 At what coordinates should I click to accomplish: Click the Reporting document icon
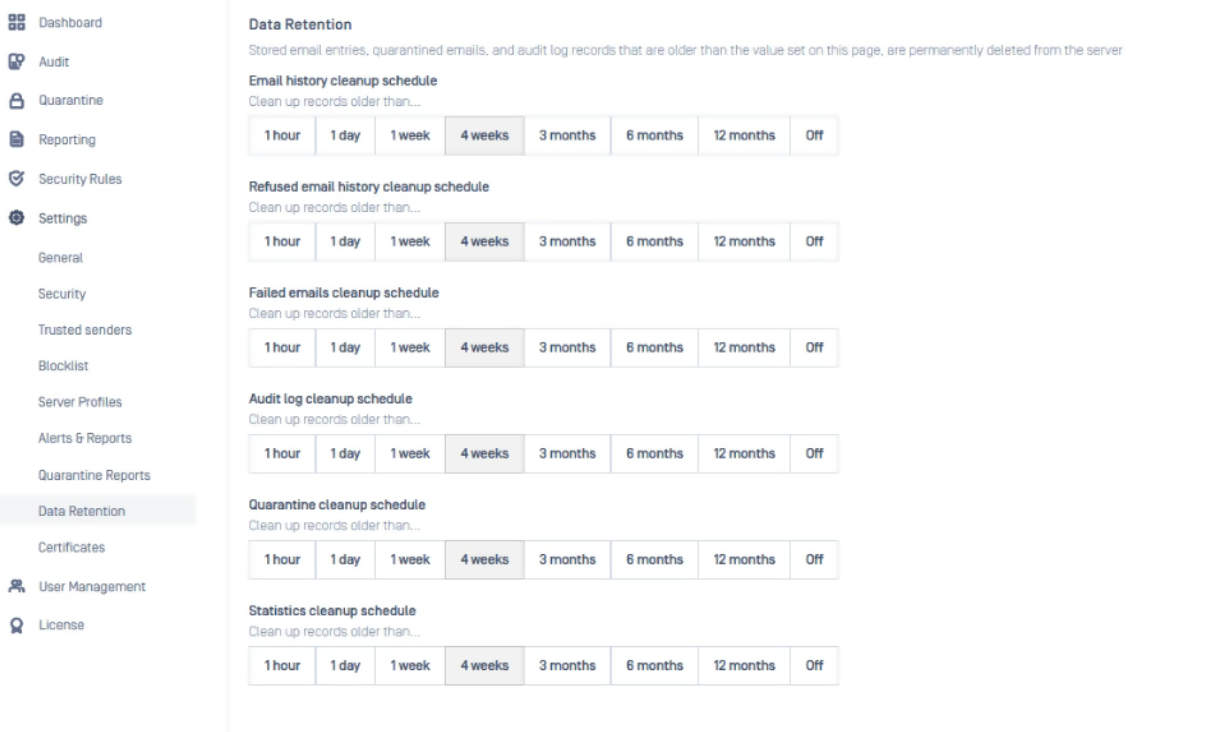[15, 139]
